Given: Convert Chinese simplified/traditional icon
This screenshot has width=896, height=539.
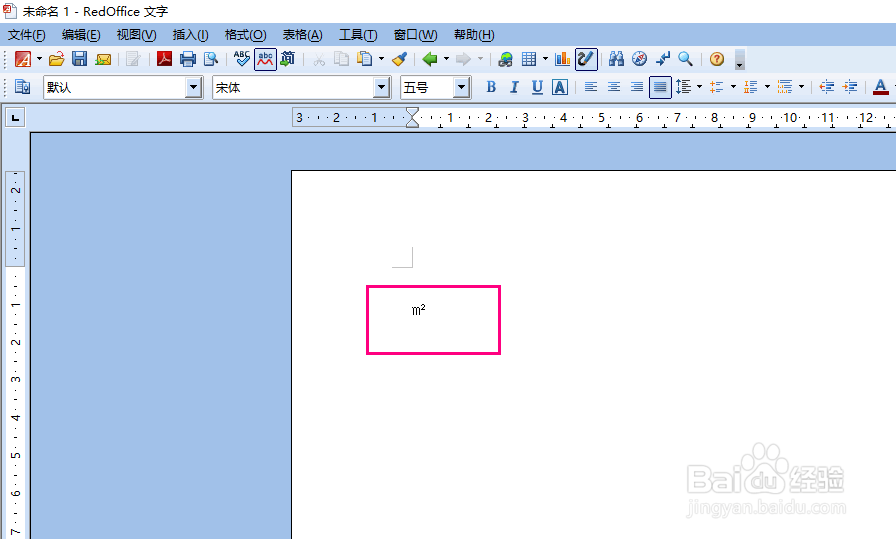Looking at the screenshot, I should 287,59.
